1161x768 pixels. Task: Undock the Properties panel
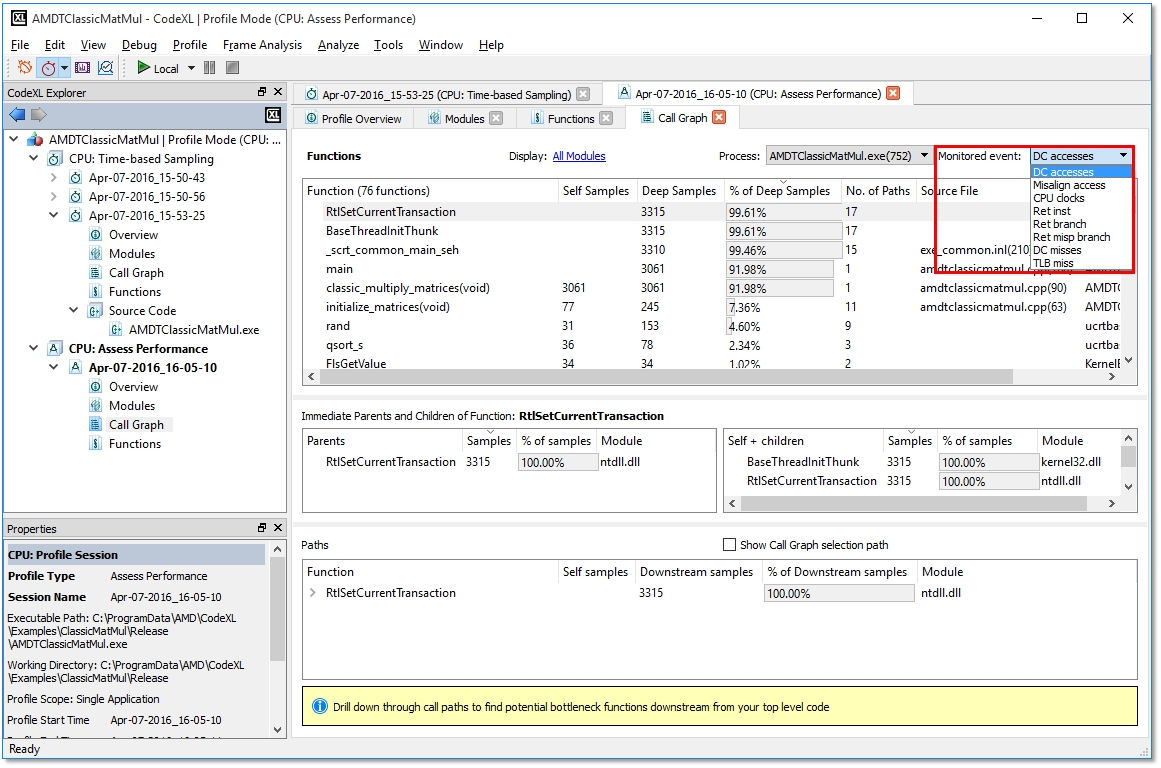[262, 528]
